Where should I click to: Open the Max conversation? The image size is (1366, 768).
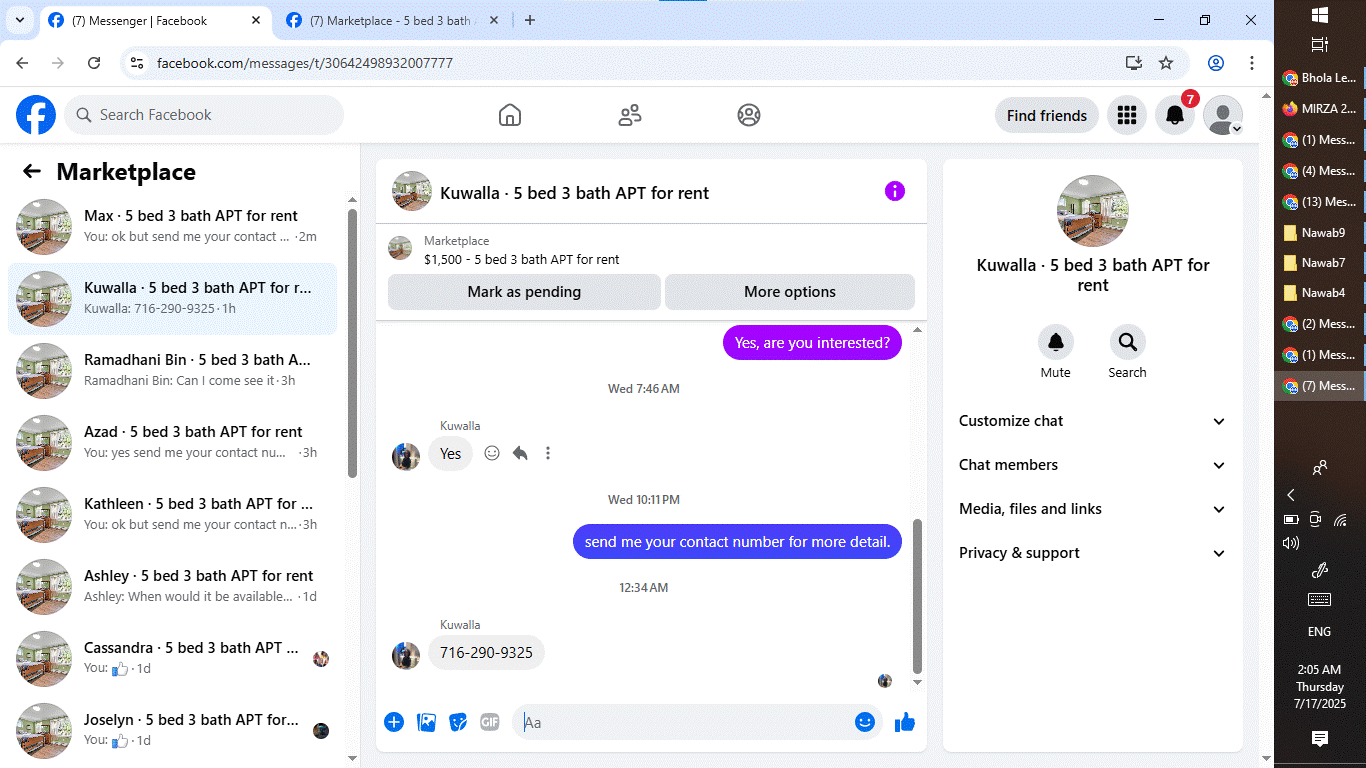(173, 227)
